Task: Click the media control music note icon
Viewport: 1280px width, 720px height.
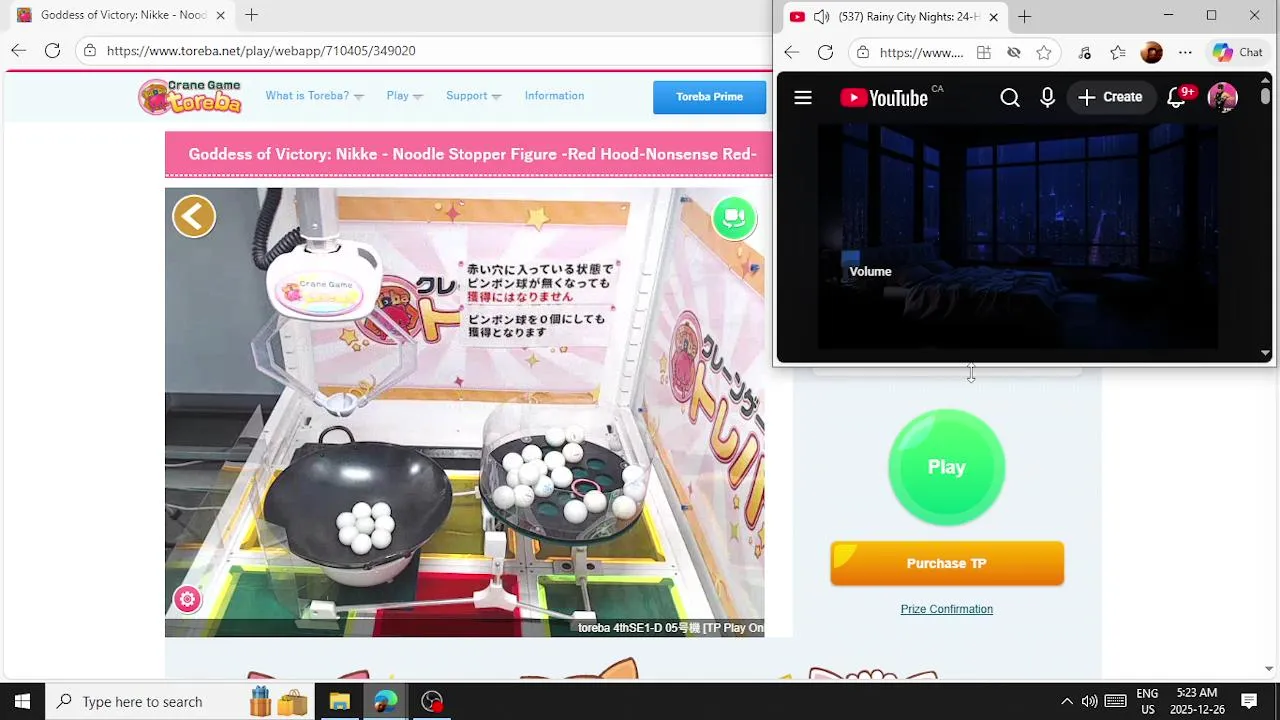Action: (x=1085, y=52)
